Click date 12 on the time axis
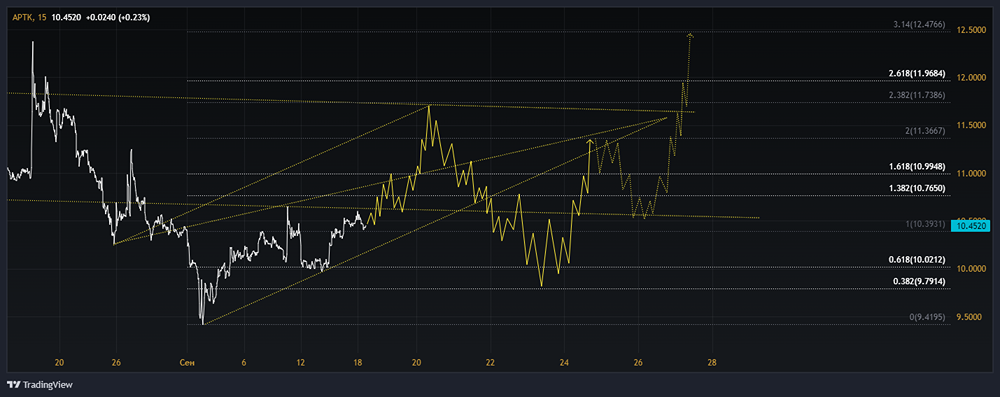1000x397 pixels. click(300, 363)
